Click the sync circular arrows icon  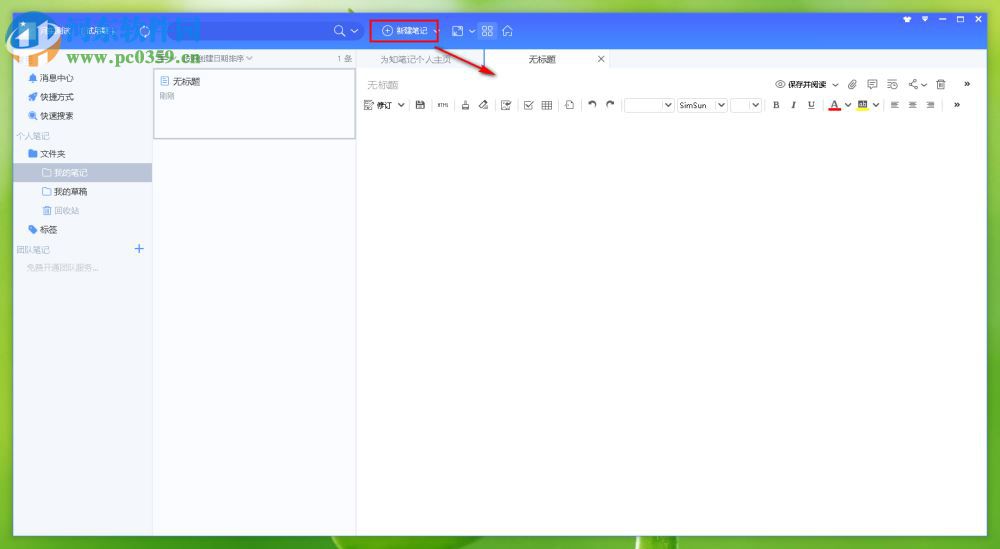(145, 31)
